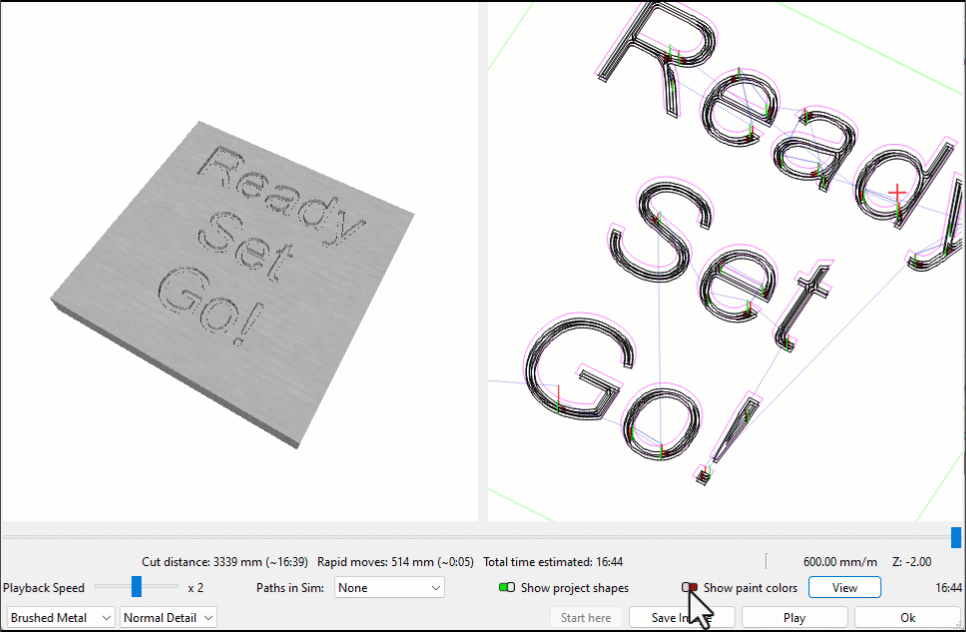Open the Paths in Sim dropdown
Image resolution: width=966 pixels, height=632 pixels.
coord(389,588)
